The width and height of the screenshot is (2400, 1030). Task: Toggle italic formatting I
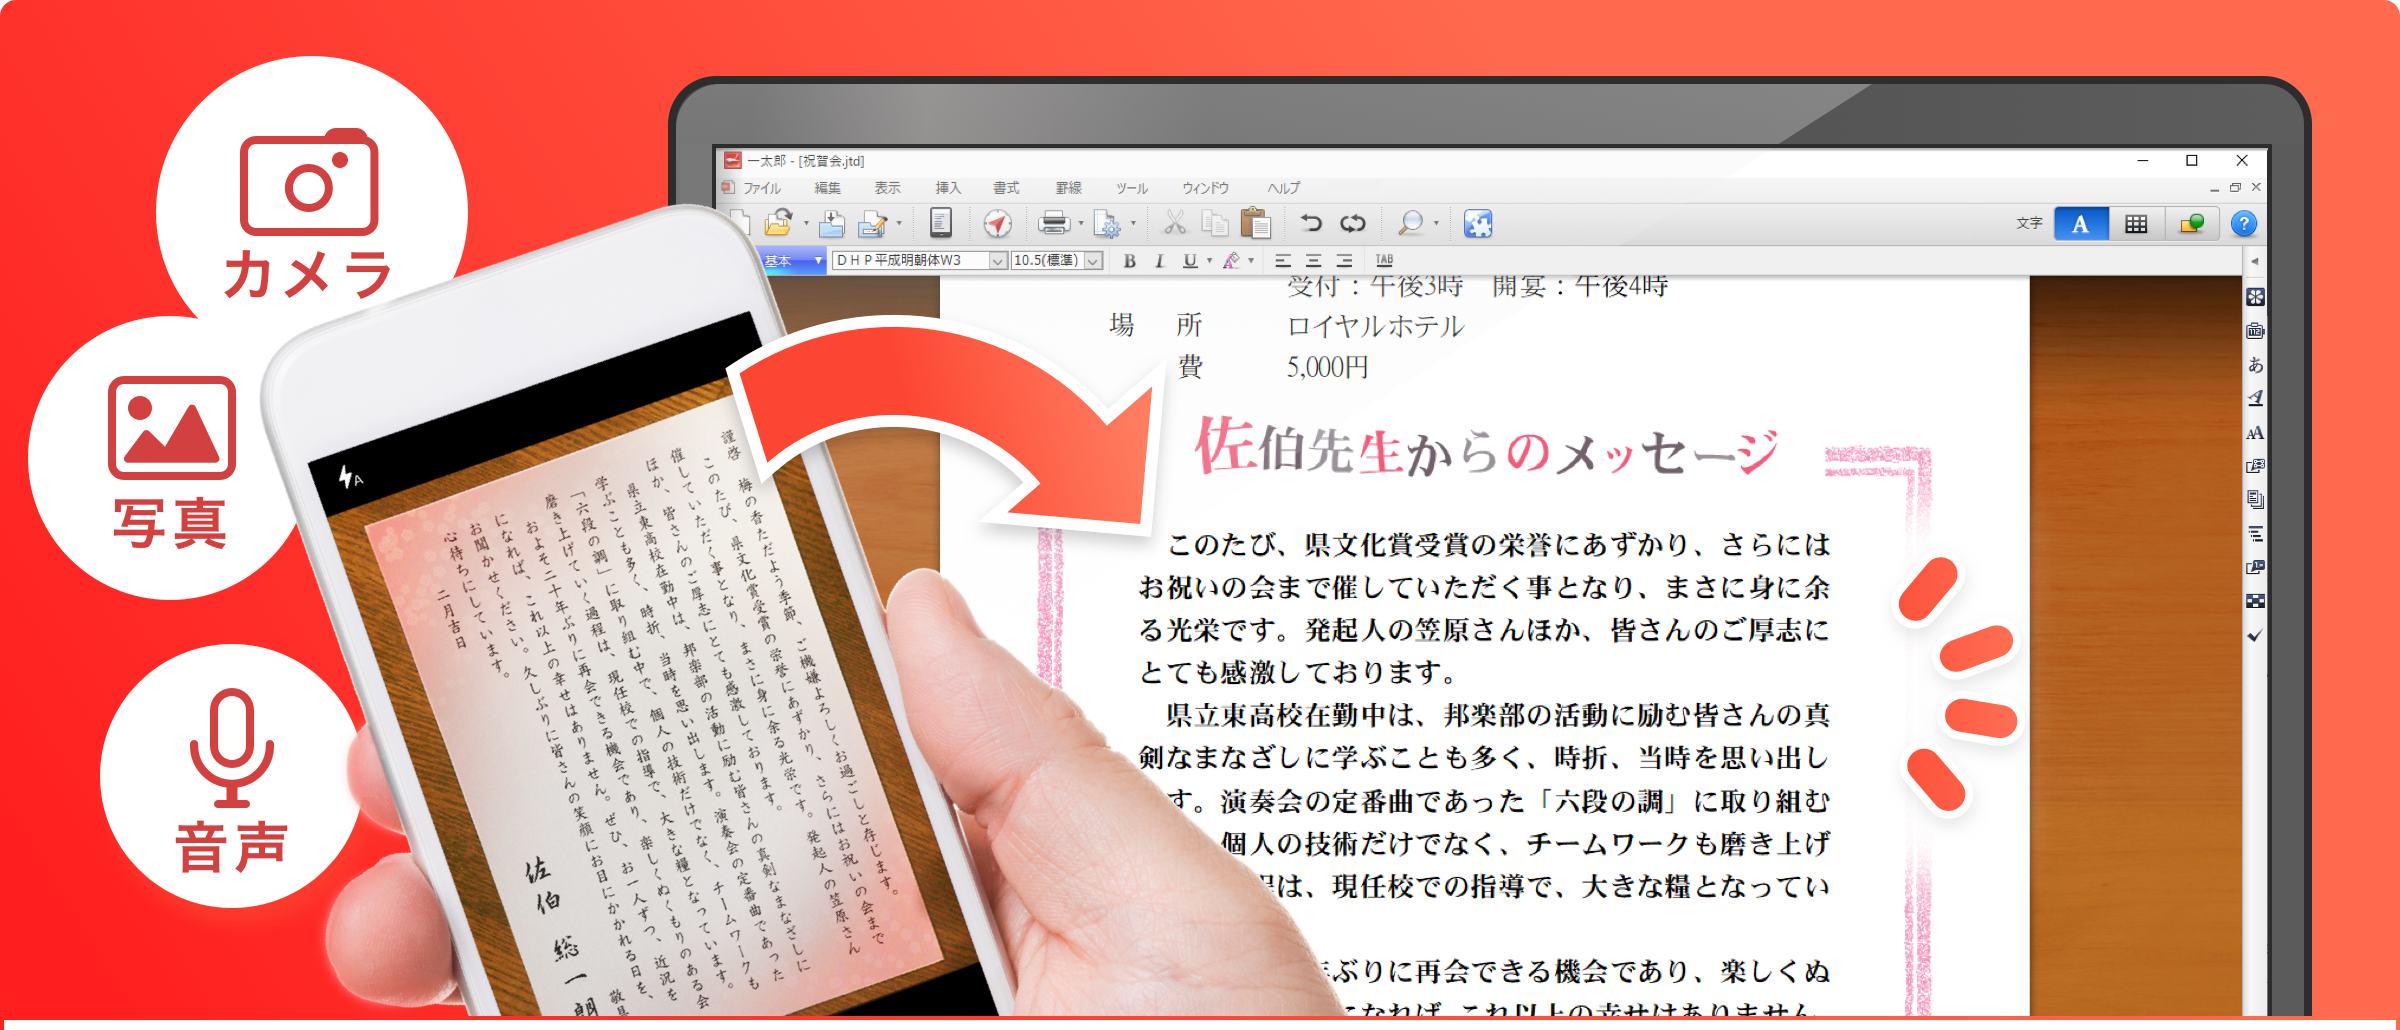(x=1159, y=261)
